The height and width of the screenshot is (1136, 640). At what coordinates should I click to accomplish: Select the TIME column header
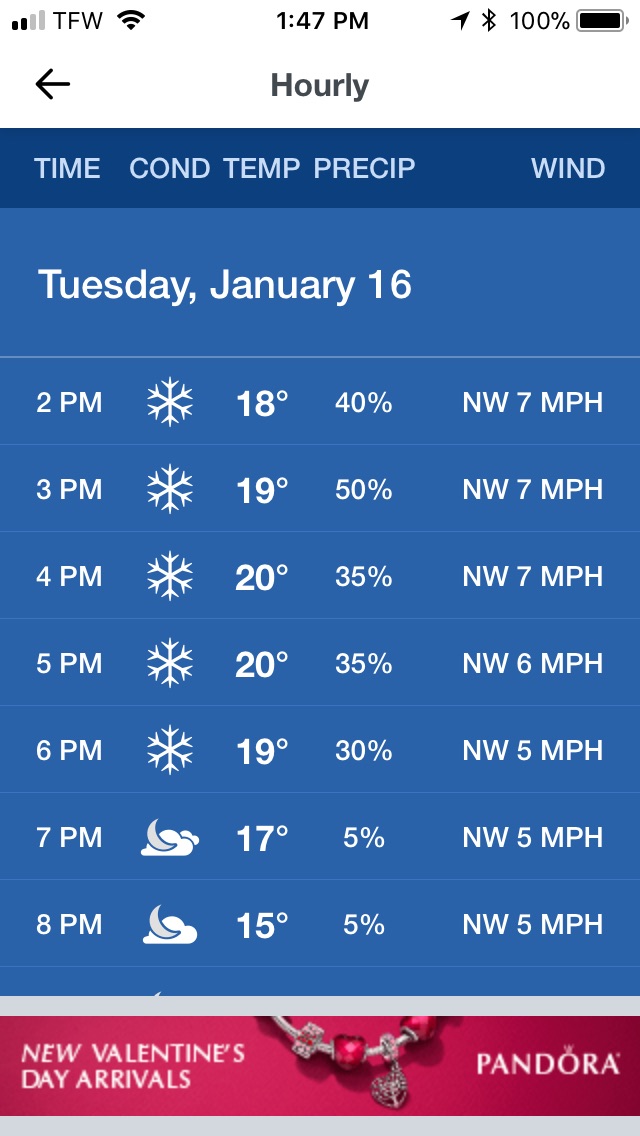(x=67, y=168)
